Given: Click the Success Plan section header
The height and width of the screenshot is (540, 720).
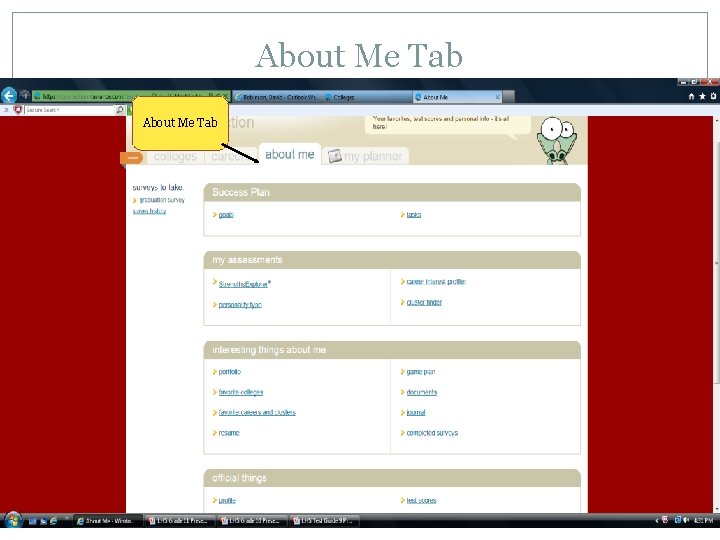Looking at the screenshot, I should coord(392,192).
